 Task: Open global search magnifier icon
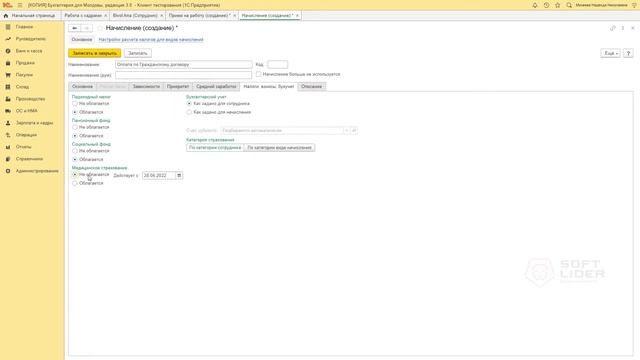tap(569, 5)
